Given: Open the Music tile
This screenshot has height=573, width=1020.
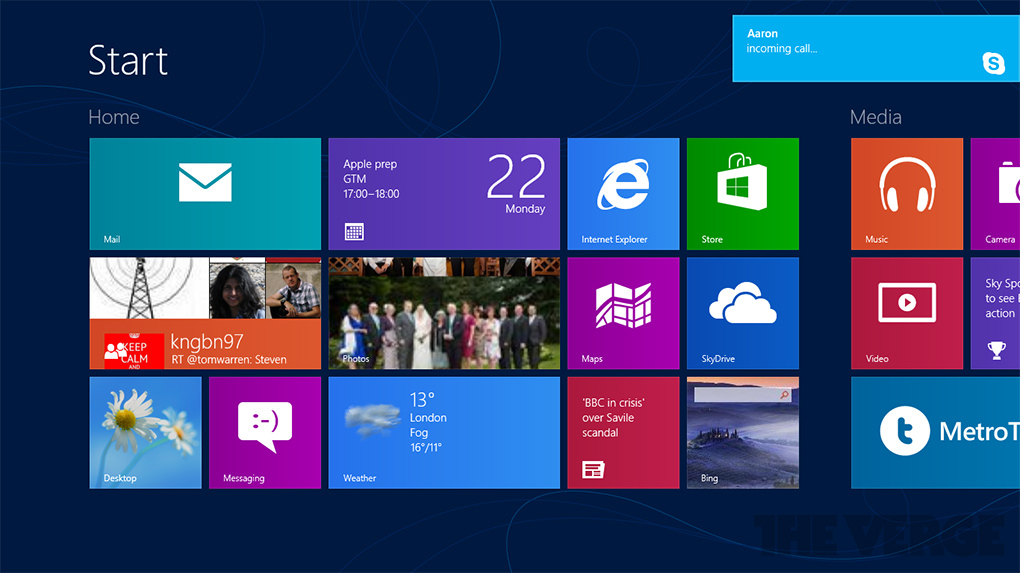Looking at the screenshot, I should point(907,194).
